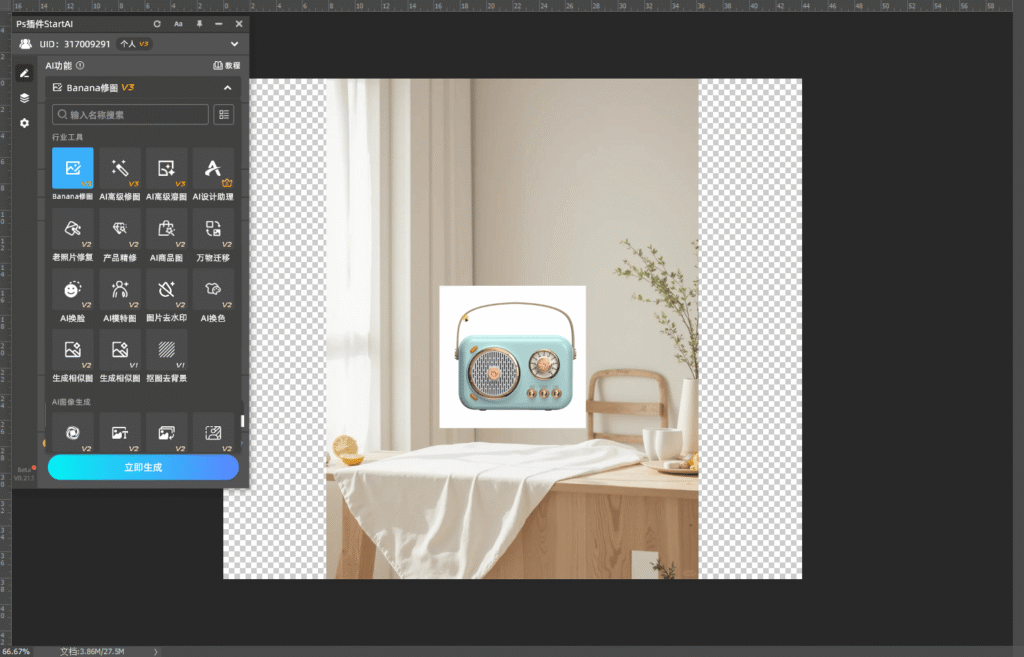Choose the 抠图去背景 background removal tool
Image resolution: width=1024 pixels, height=657 pixels.
click(166, 350)
